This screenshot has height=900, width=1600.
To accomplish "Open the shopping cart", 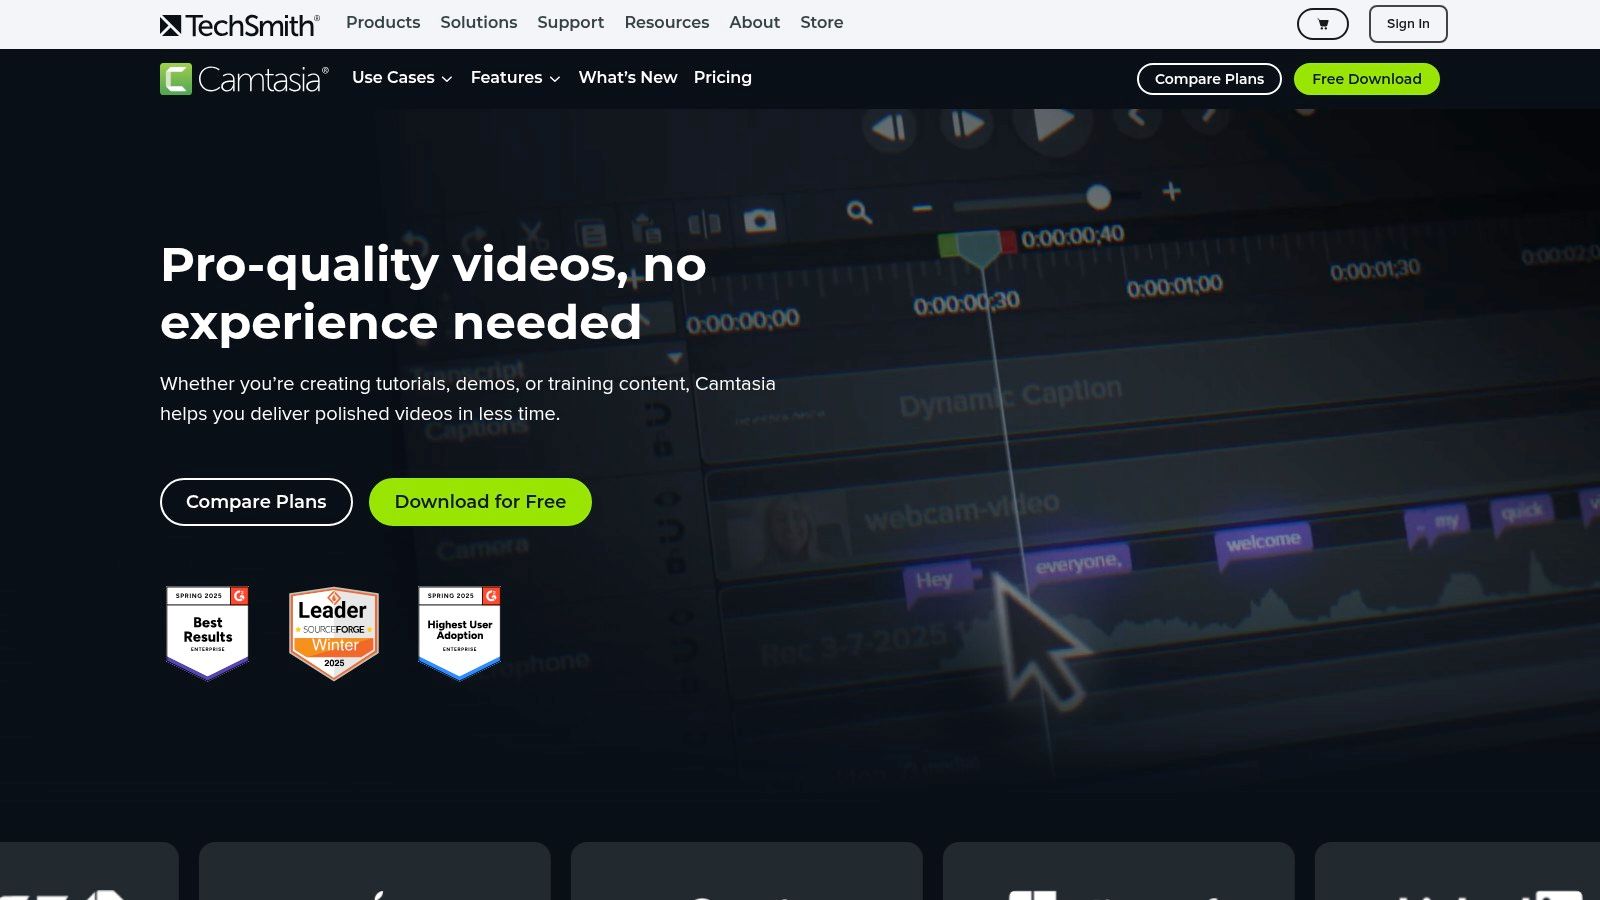I will tap(1322, 23).
